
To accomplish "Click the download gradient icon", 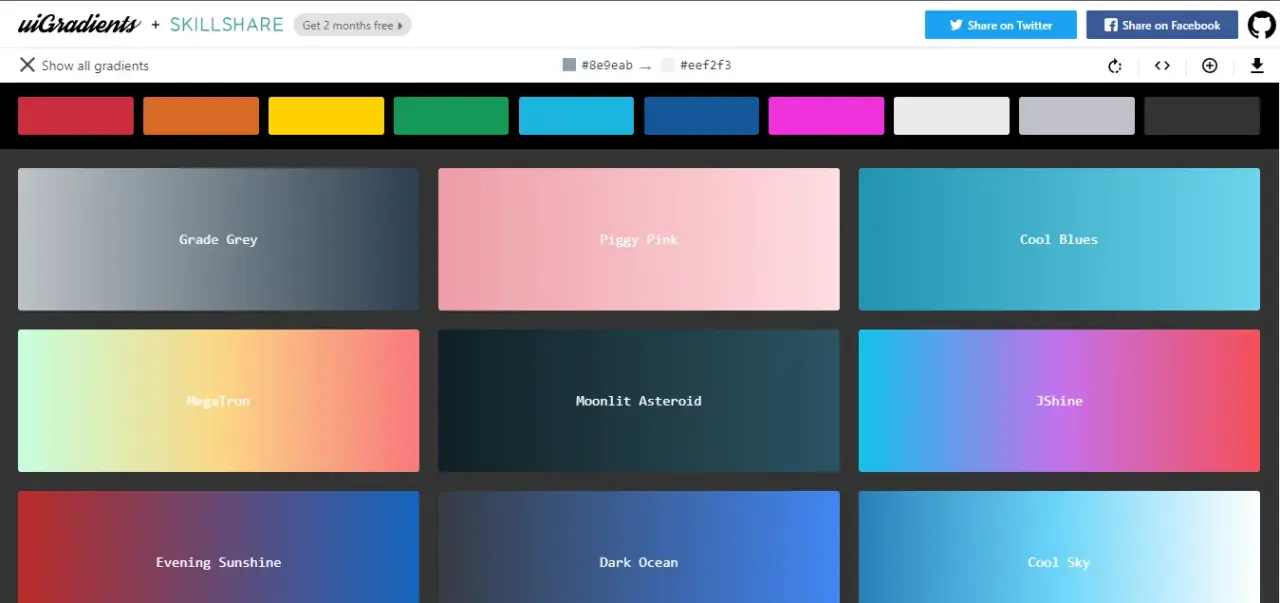I will pyautogui.click(x=1257, y=66).
